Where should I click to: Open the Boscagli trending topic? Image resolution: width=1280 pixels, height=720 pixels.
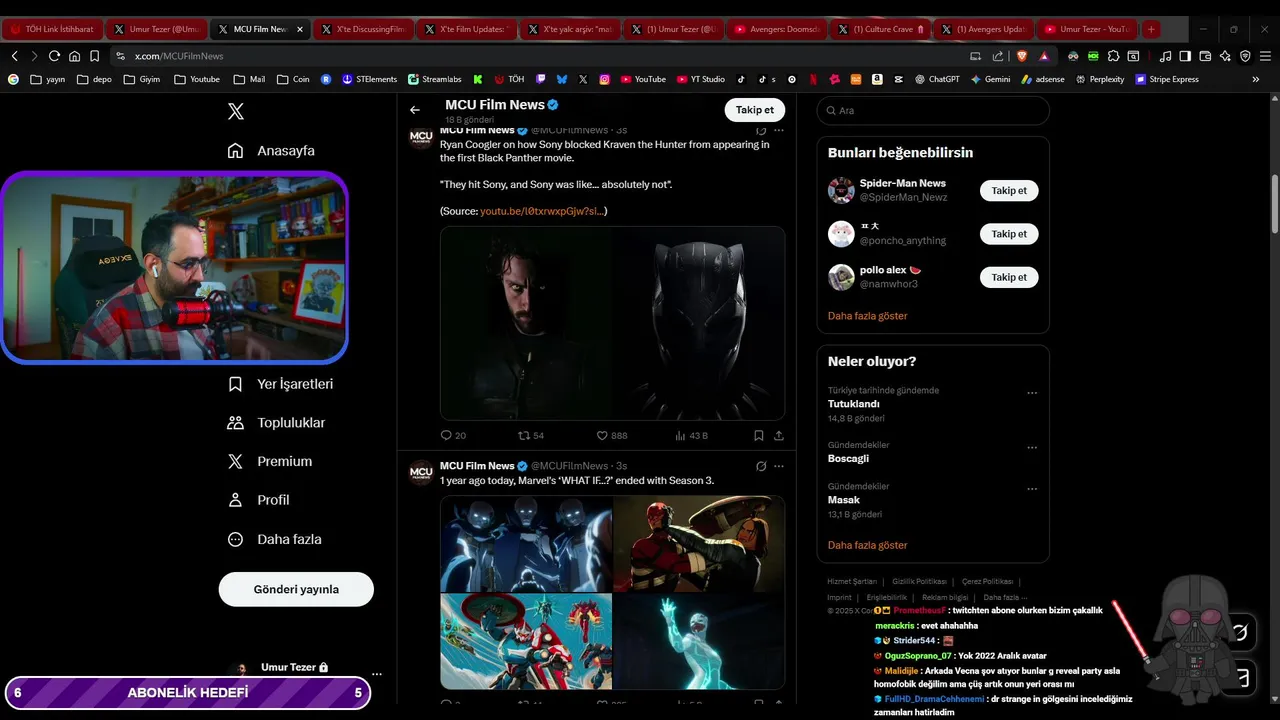point(848,459)
